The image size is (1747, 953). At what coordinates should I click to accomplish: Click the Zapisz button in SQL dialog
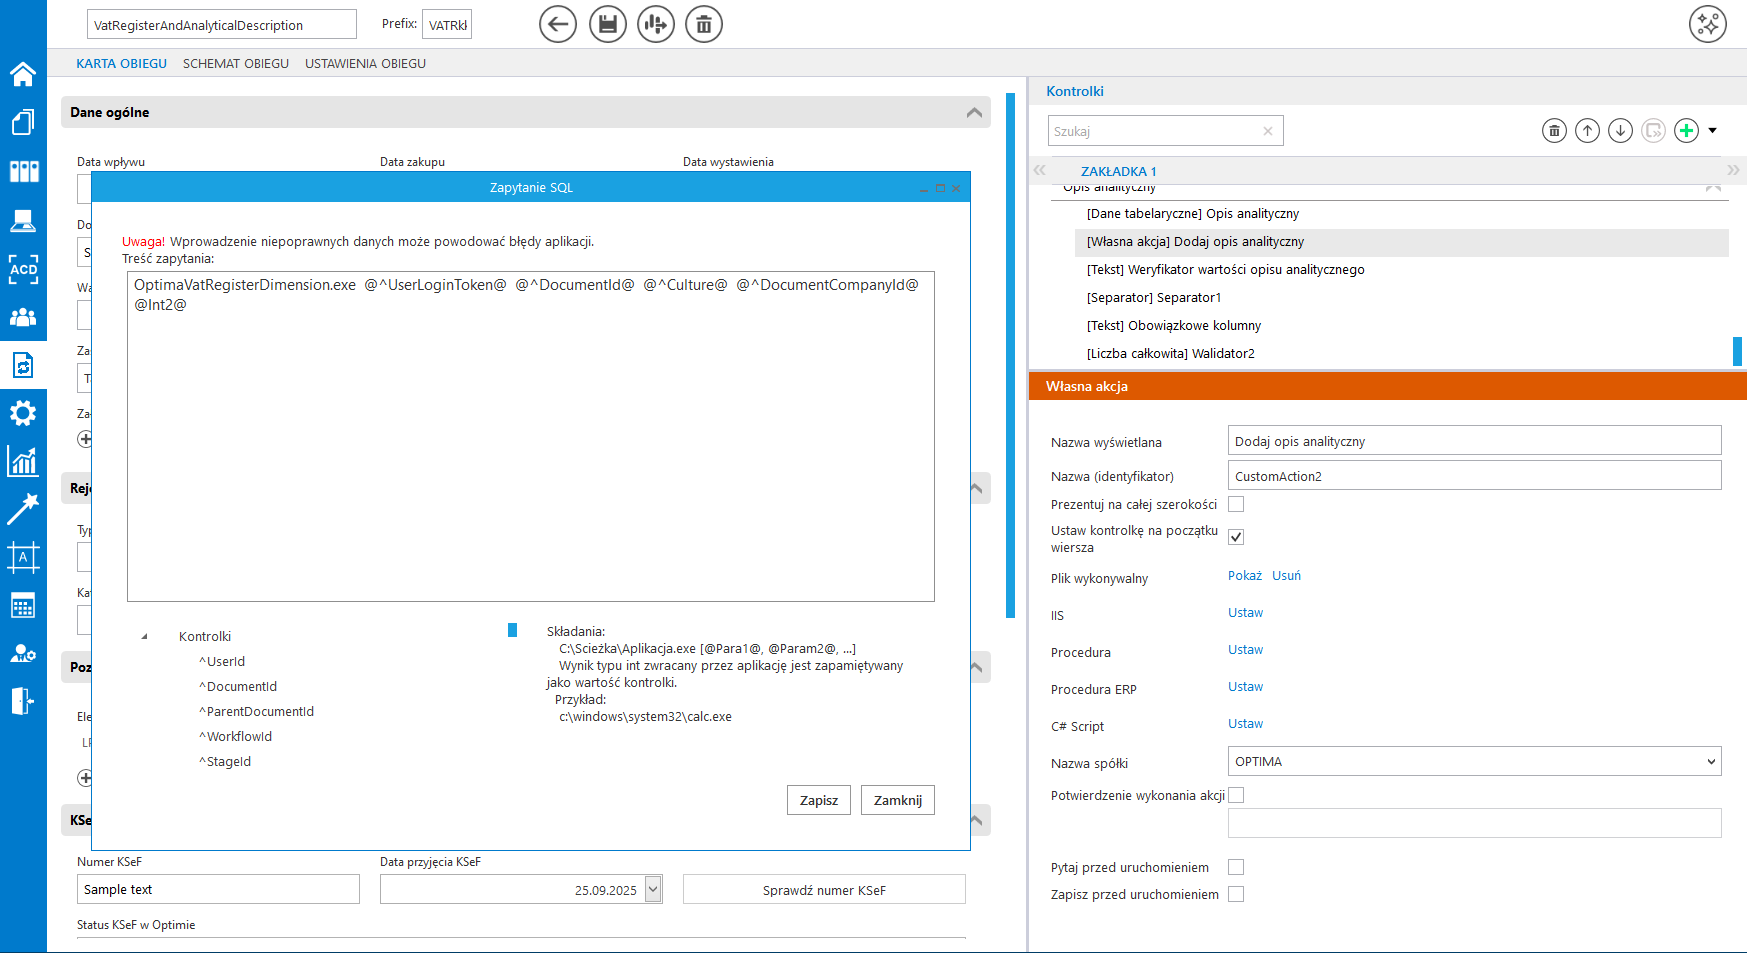tap(818, 800)
